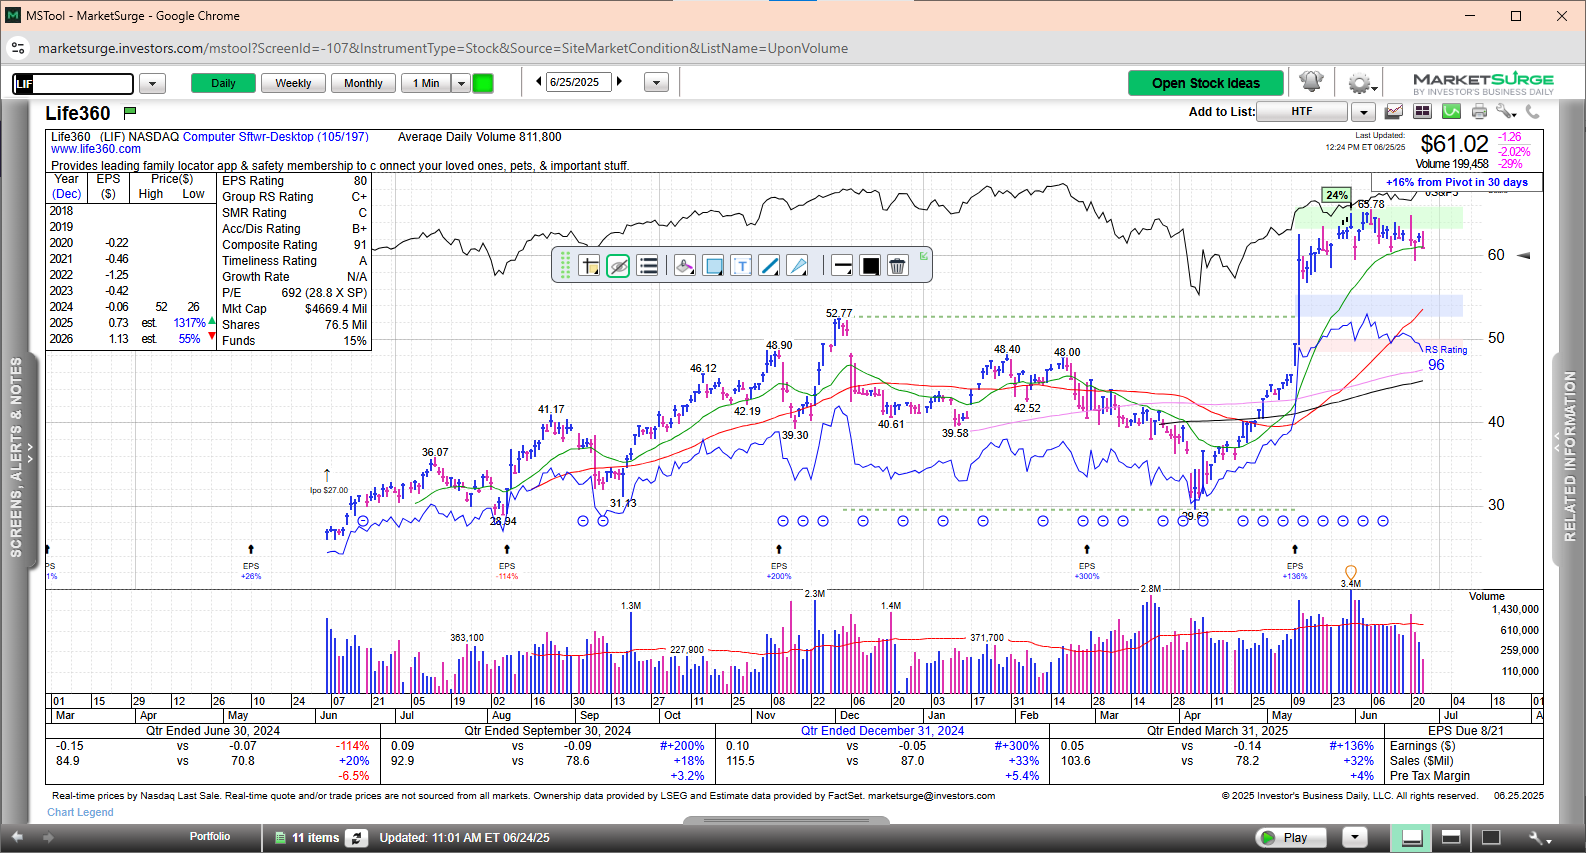Click the horizontal scrollbar below the chart
Screen dimensions: 1586x853
tap(786, 821)
